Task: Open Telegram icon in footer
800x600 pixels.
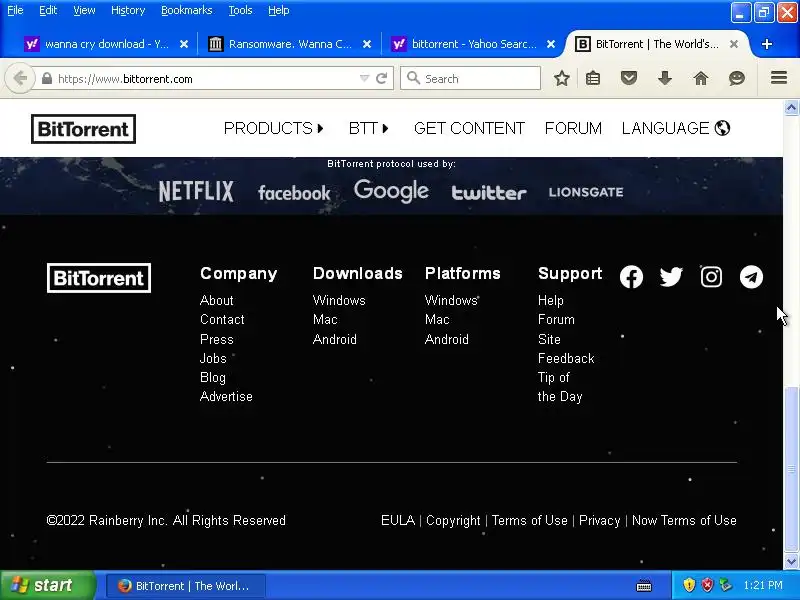Action: click(x=751, y=277)
